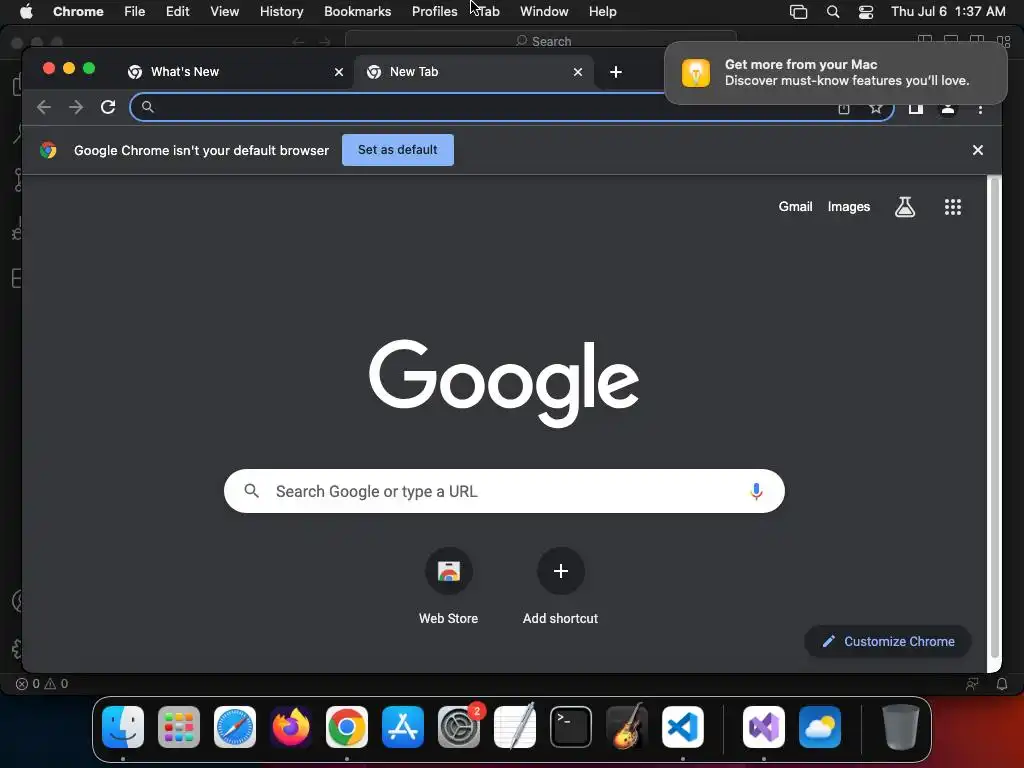This screenshot has height=768, width=1024.
Task: Open Control Center in menu bar
Action: tap(866, 12)
